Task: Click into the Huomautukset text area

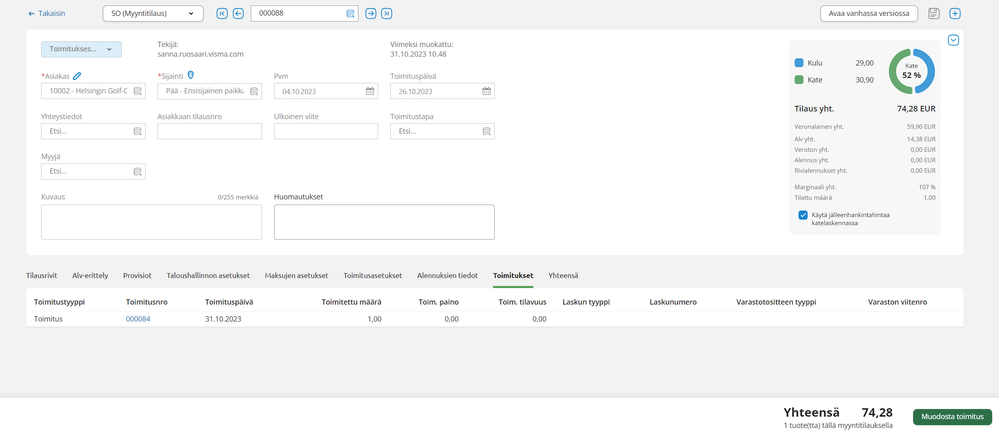Action: [x=384, y=222]
